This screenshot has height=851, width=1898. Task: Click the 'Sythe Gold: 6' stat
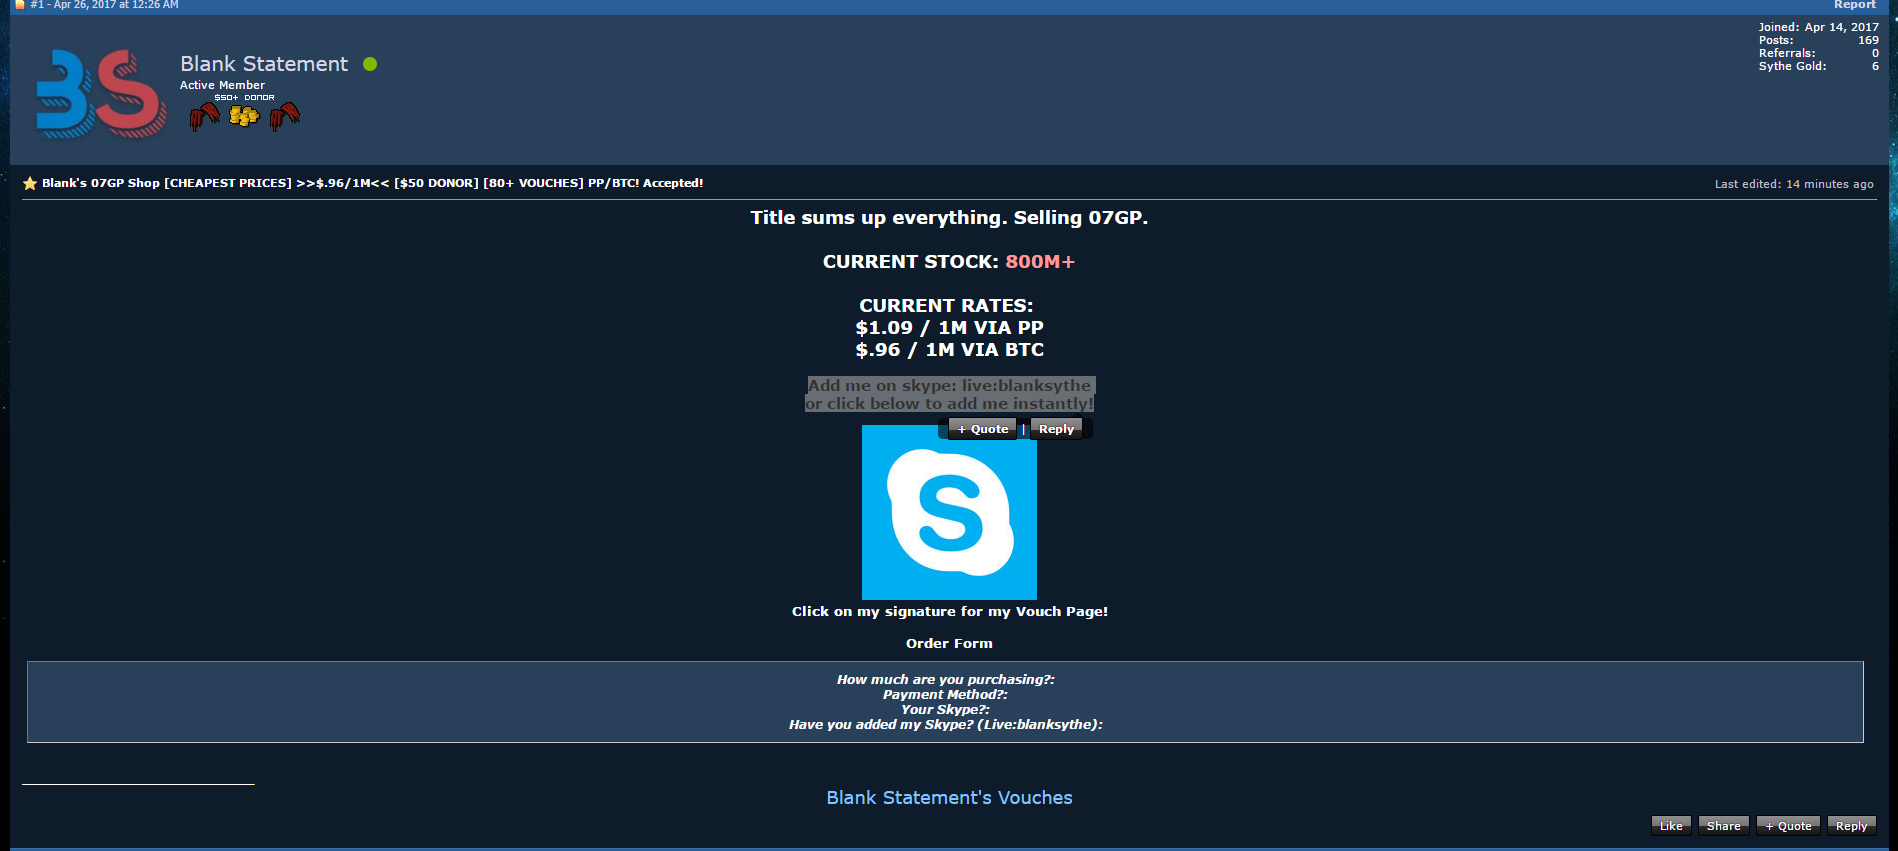tap(1818, 66)
